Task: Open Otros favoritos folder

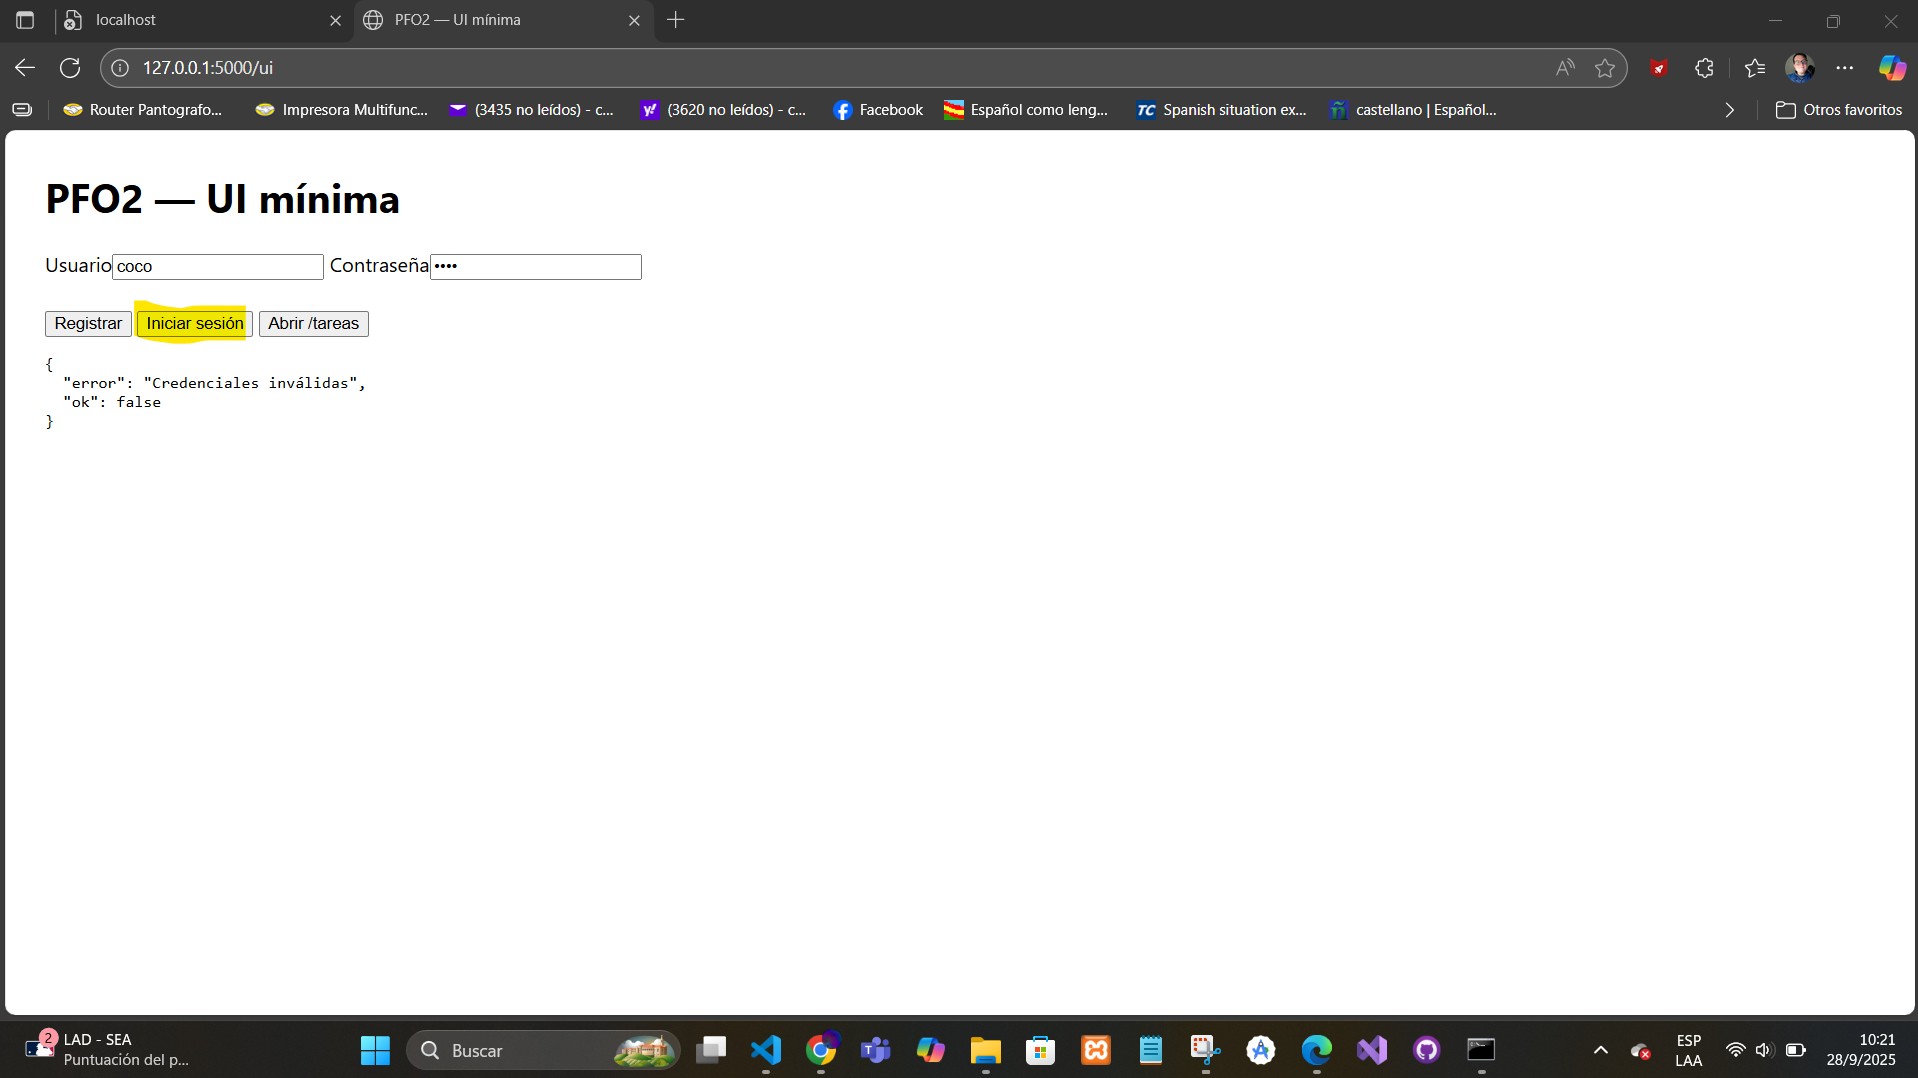Action: pyautogui.click(x=1839, y=110)
